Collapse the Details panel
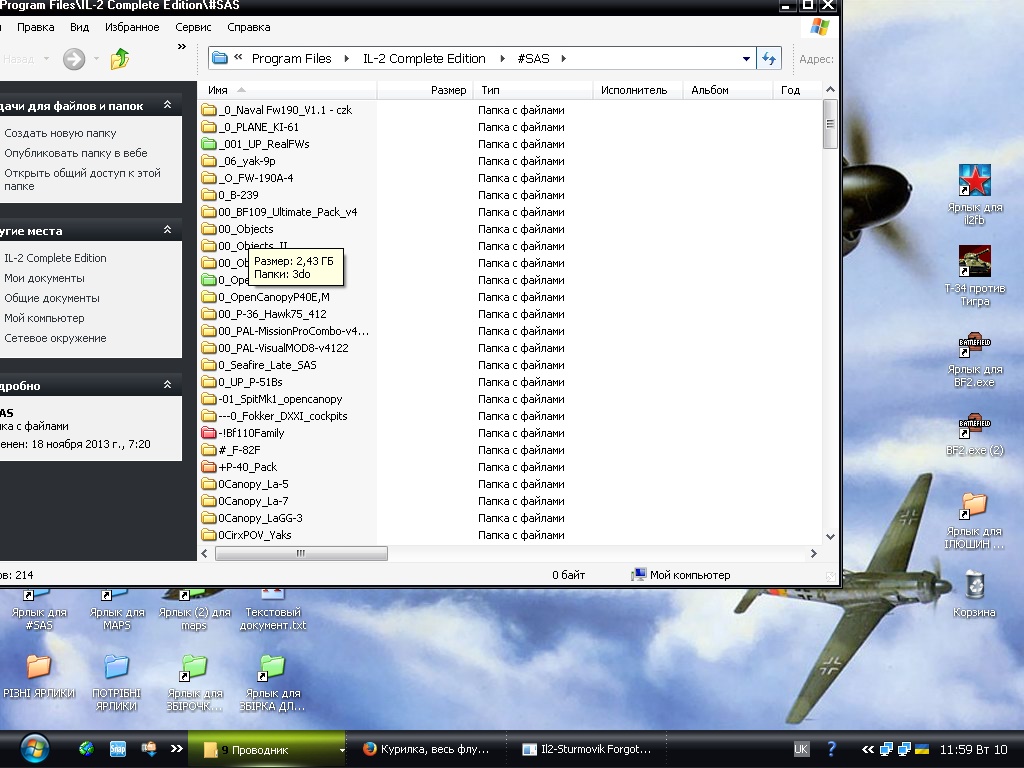The image size is (1024, 768). (x=167, y=385)
